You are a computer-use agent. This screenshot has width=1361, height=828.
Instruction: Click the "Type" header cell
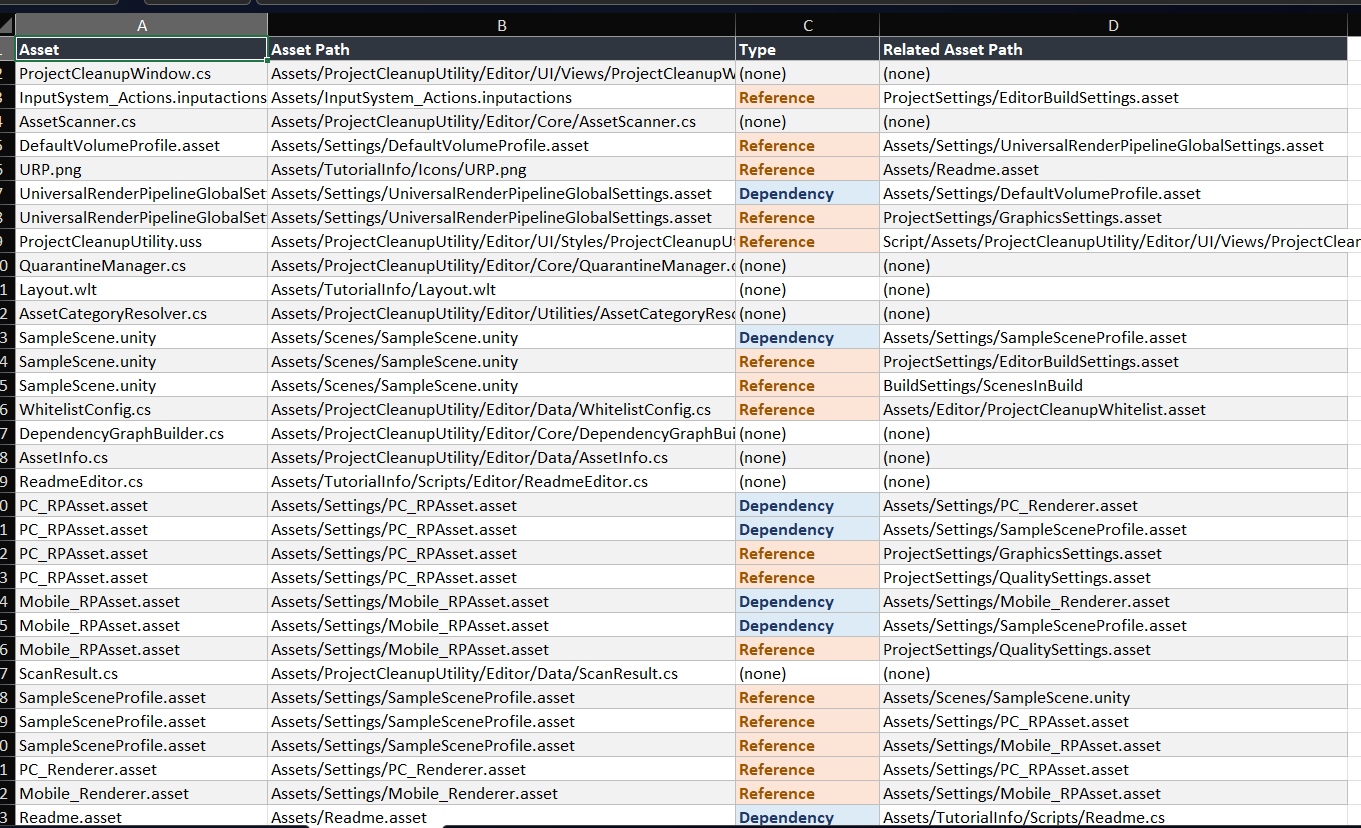[x=808, y=49]
